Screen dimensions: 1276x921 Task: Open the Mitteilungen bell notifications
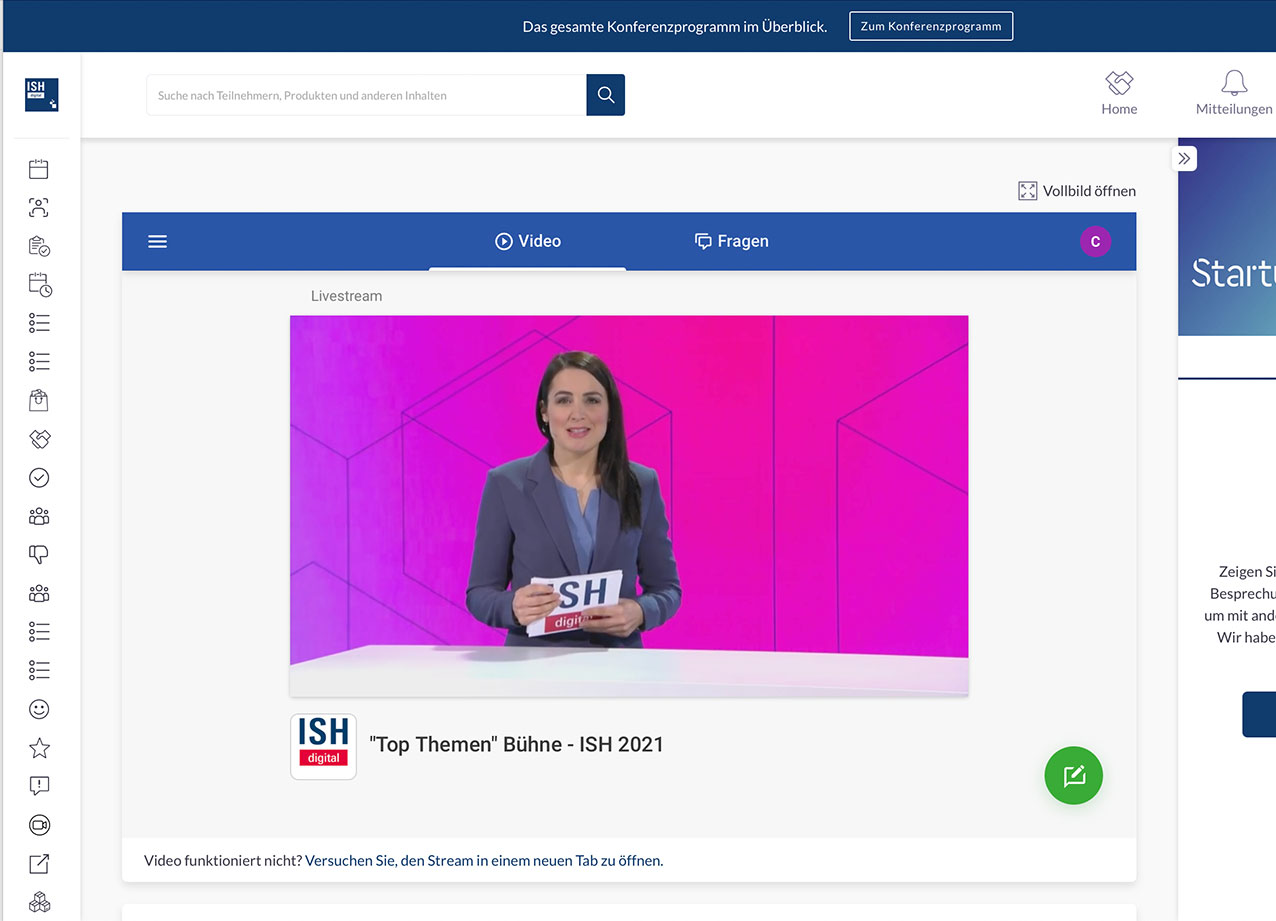[x=1234, y=94]
